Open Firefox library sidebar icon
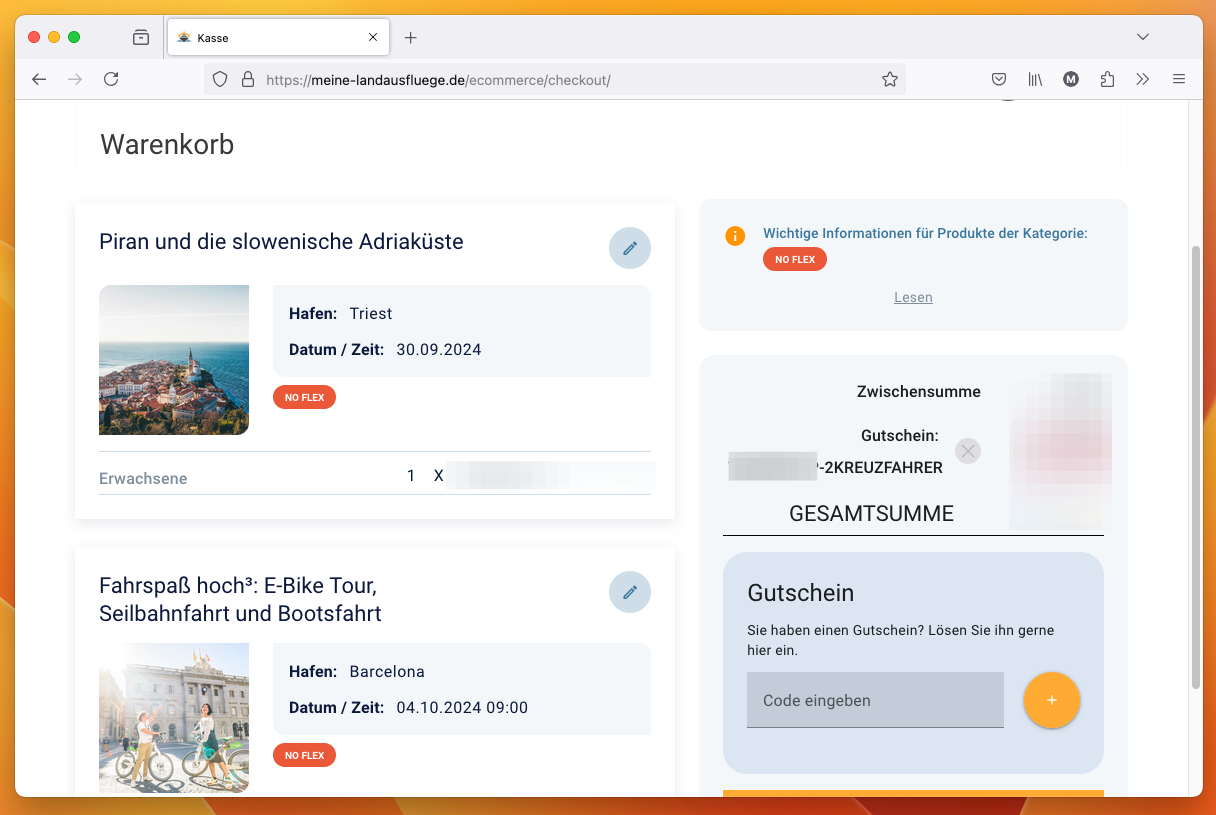Image resolution: width=1216 pixels, height=815 pixels. (1035, 80)
